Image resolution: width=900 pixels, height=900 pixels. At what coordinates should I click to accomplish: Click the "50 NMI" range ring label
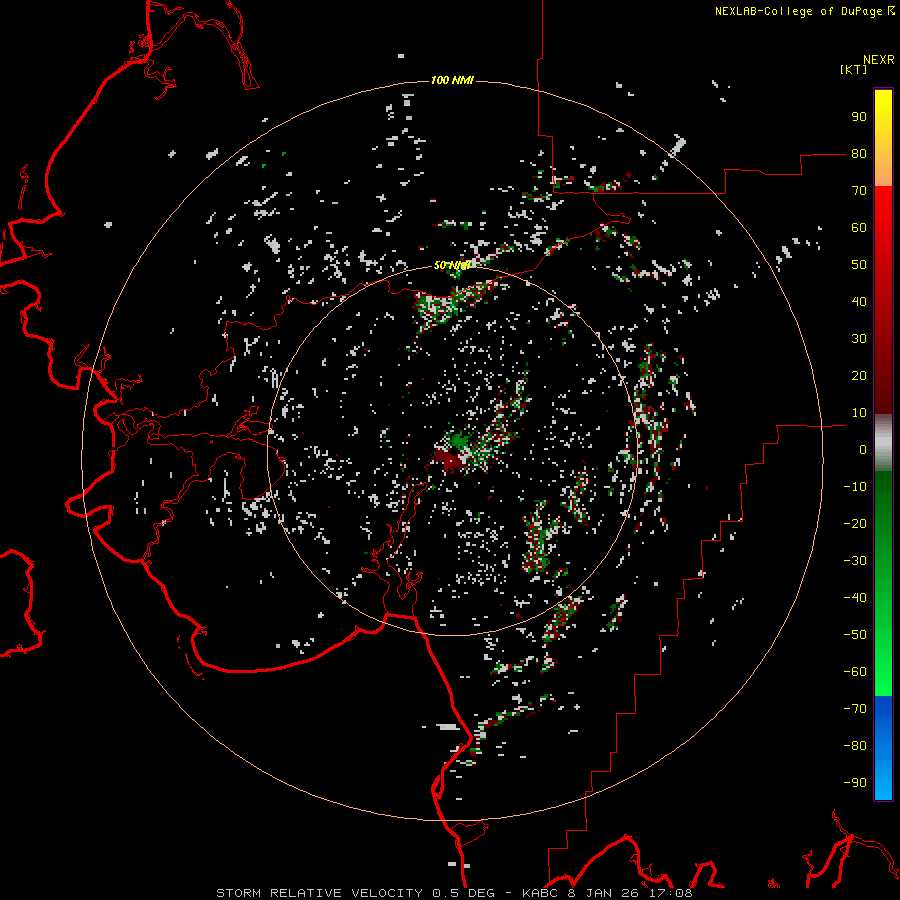coord(452,265)
